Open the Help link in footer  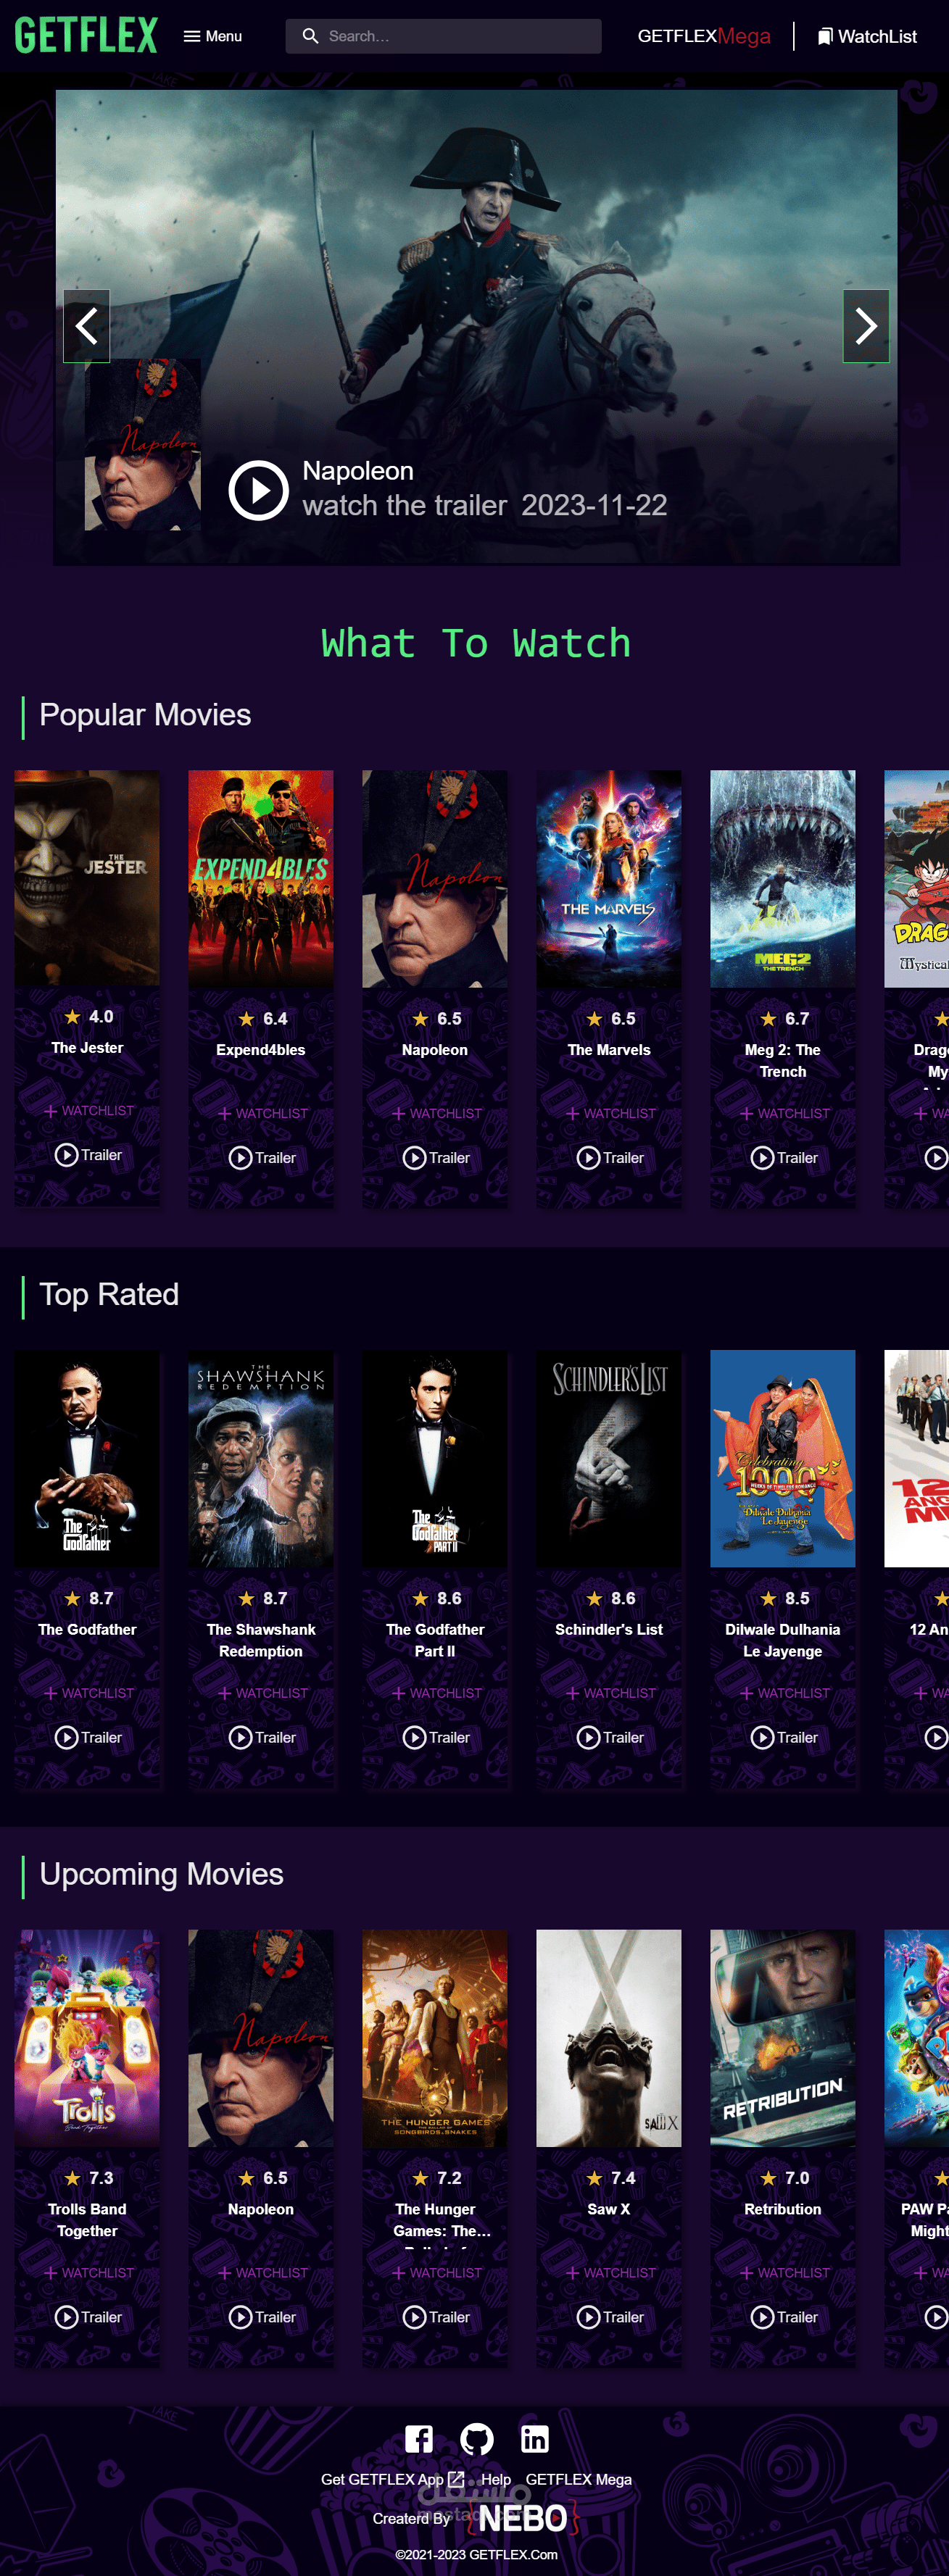pyautogui.click(x=496, y=2479)
